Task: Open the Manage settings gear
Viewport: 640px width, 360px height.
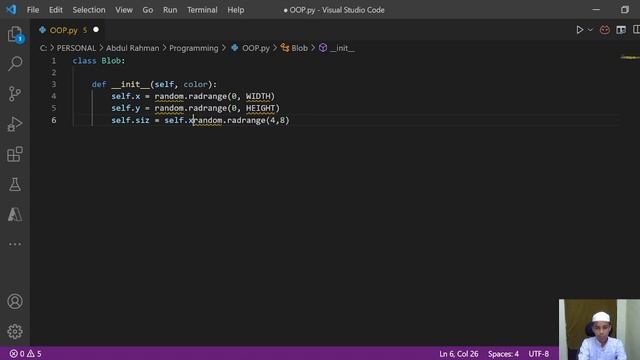Action: point(15,331)
